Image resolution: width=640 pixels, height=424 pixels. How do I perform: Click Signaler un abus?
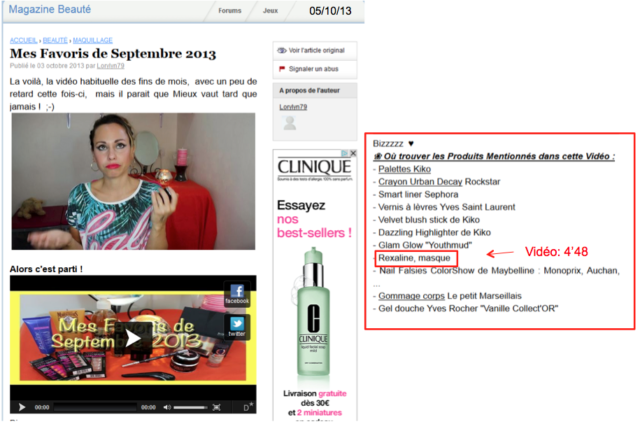313,69
